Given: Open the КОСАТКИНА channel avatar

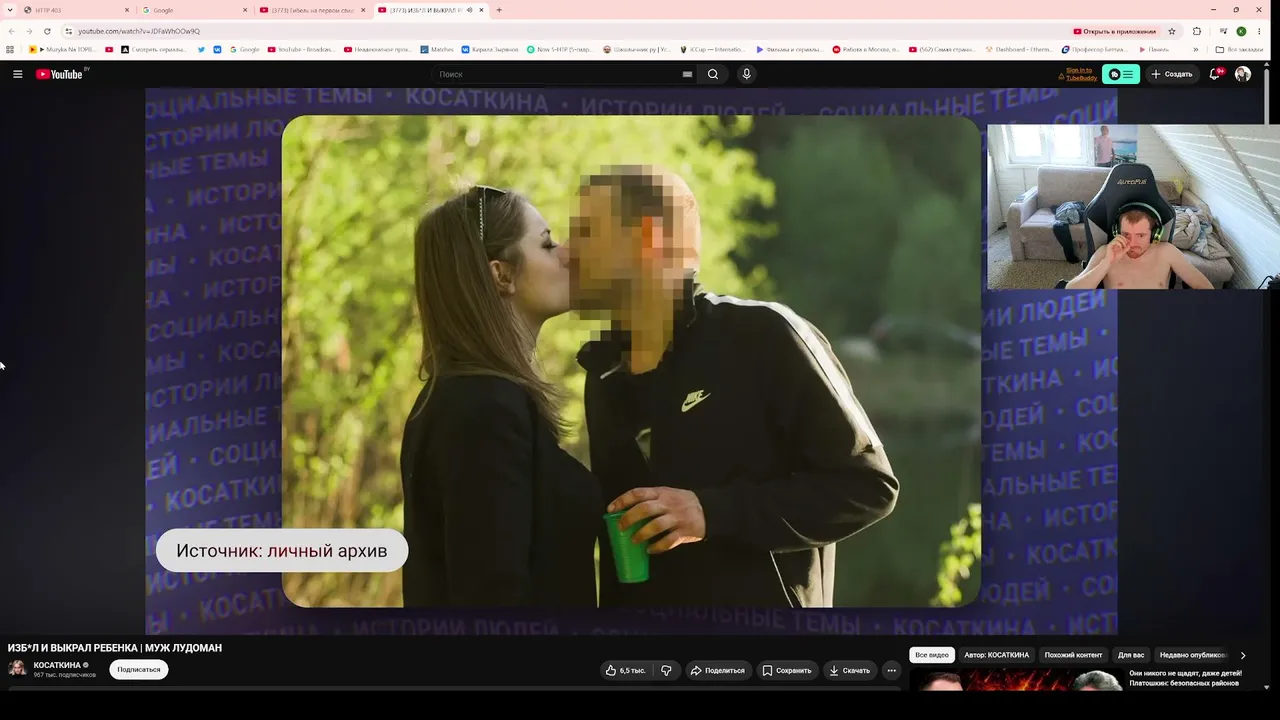Looking at the screenshot, I should click(17, 669).
